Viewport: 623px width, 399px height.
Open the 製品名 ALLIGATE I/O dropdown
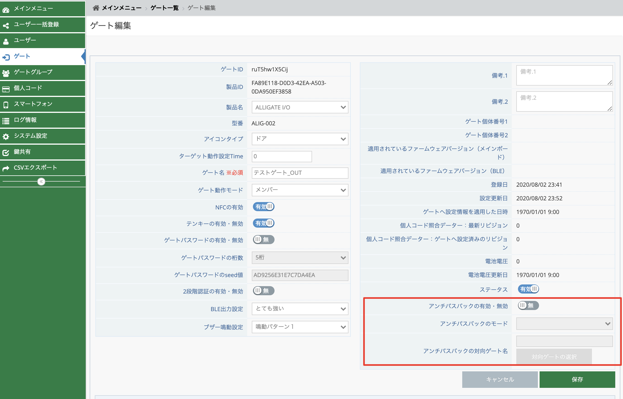[300, 107]
